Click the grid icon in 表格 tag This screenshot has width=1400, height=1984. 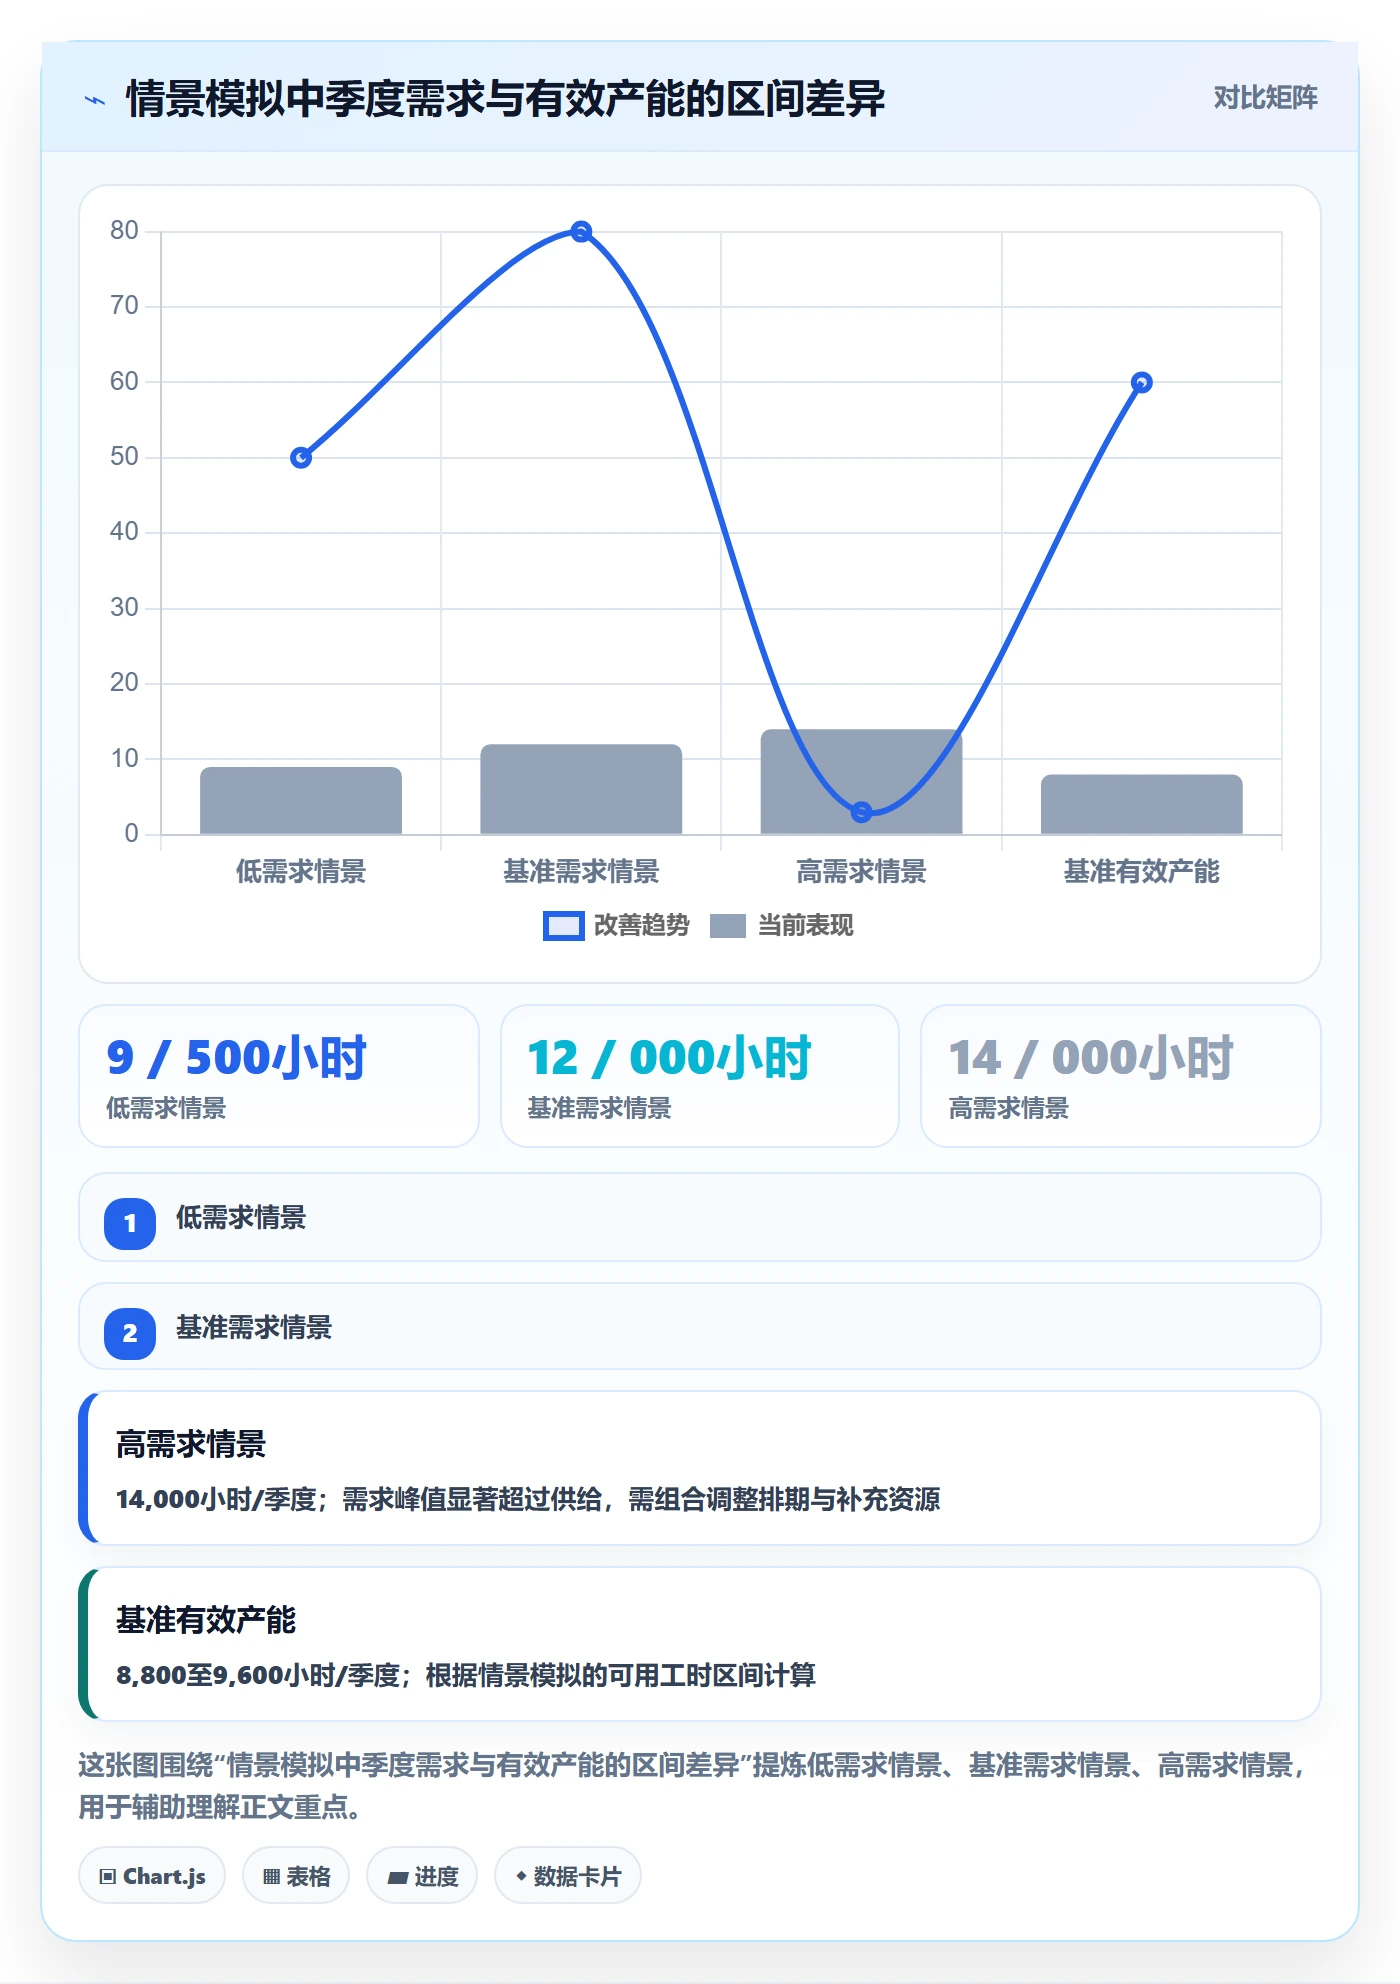click(271, 1877)
